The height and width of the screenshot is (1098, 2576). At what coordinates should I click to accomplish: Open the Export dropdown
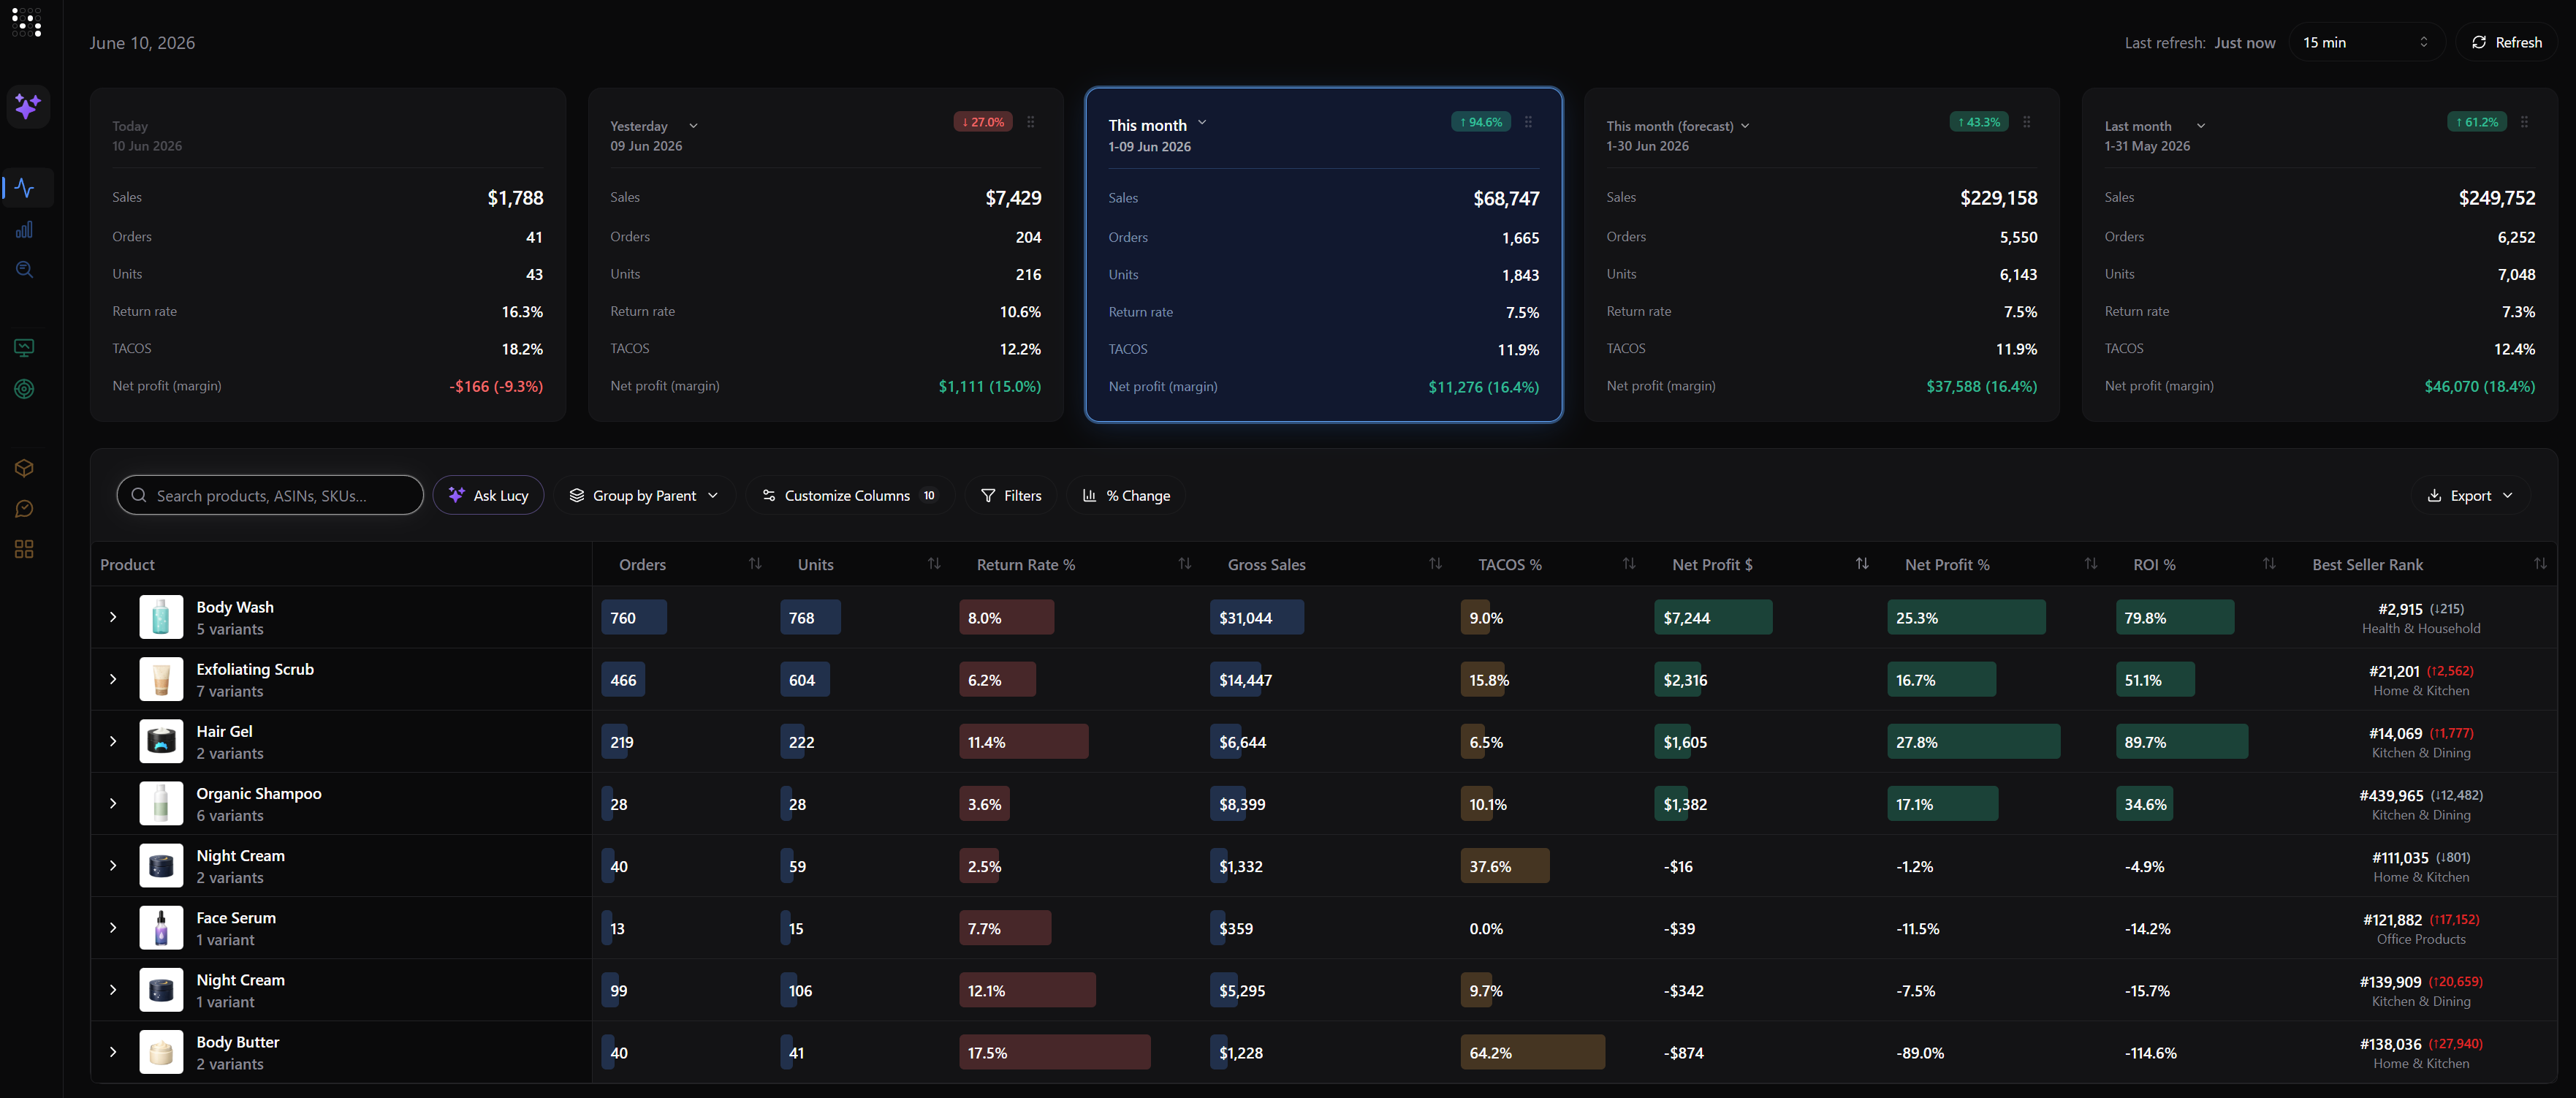tap(2471, 495)
